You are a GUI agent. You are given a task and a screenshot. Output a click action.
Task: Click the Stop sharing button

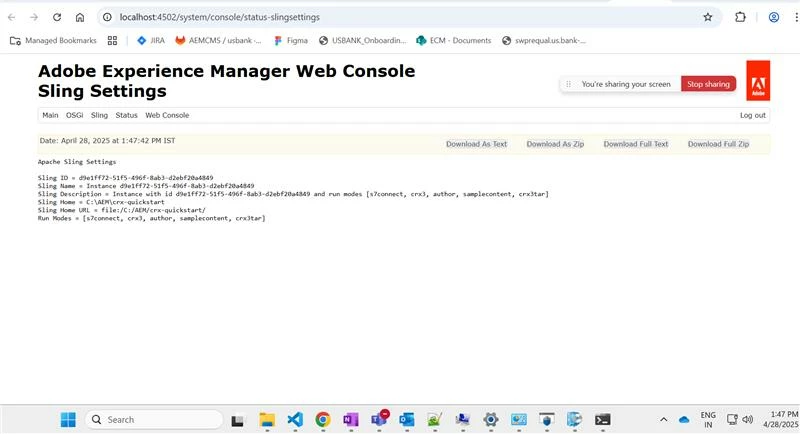[x=708, y=84]
